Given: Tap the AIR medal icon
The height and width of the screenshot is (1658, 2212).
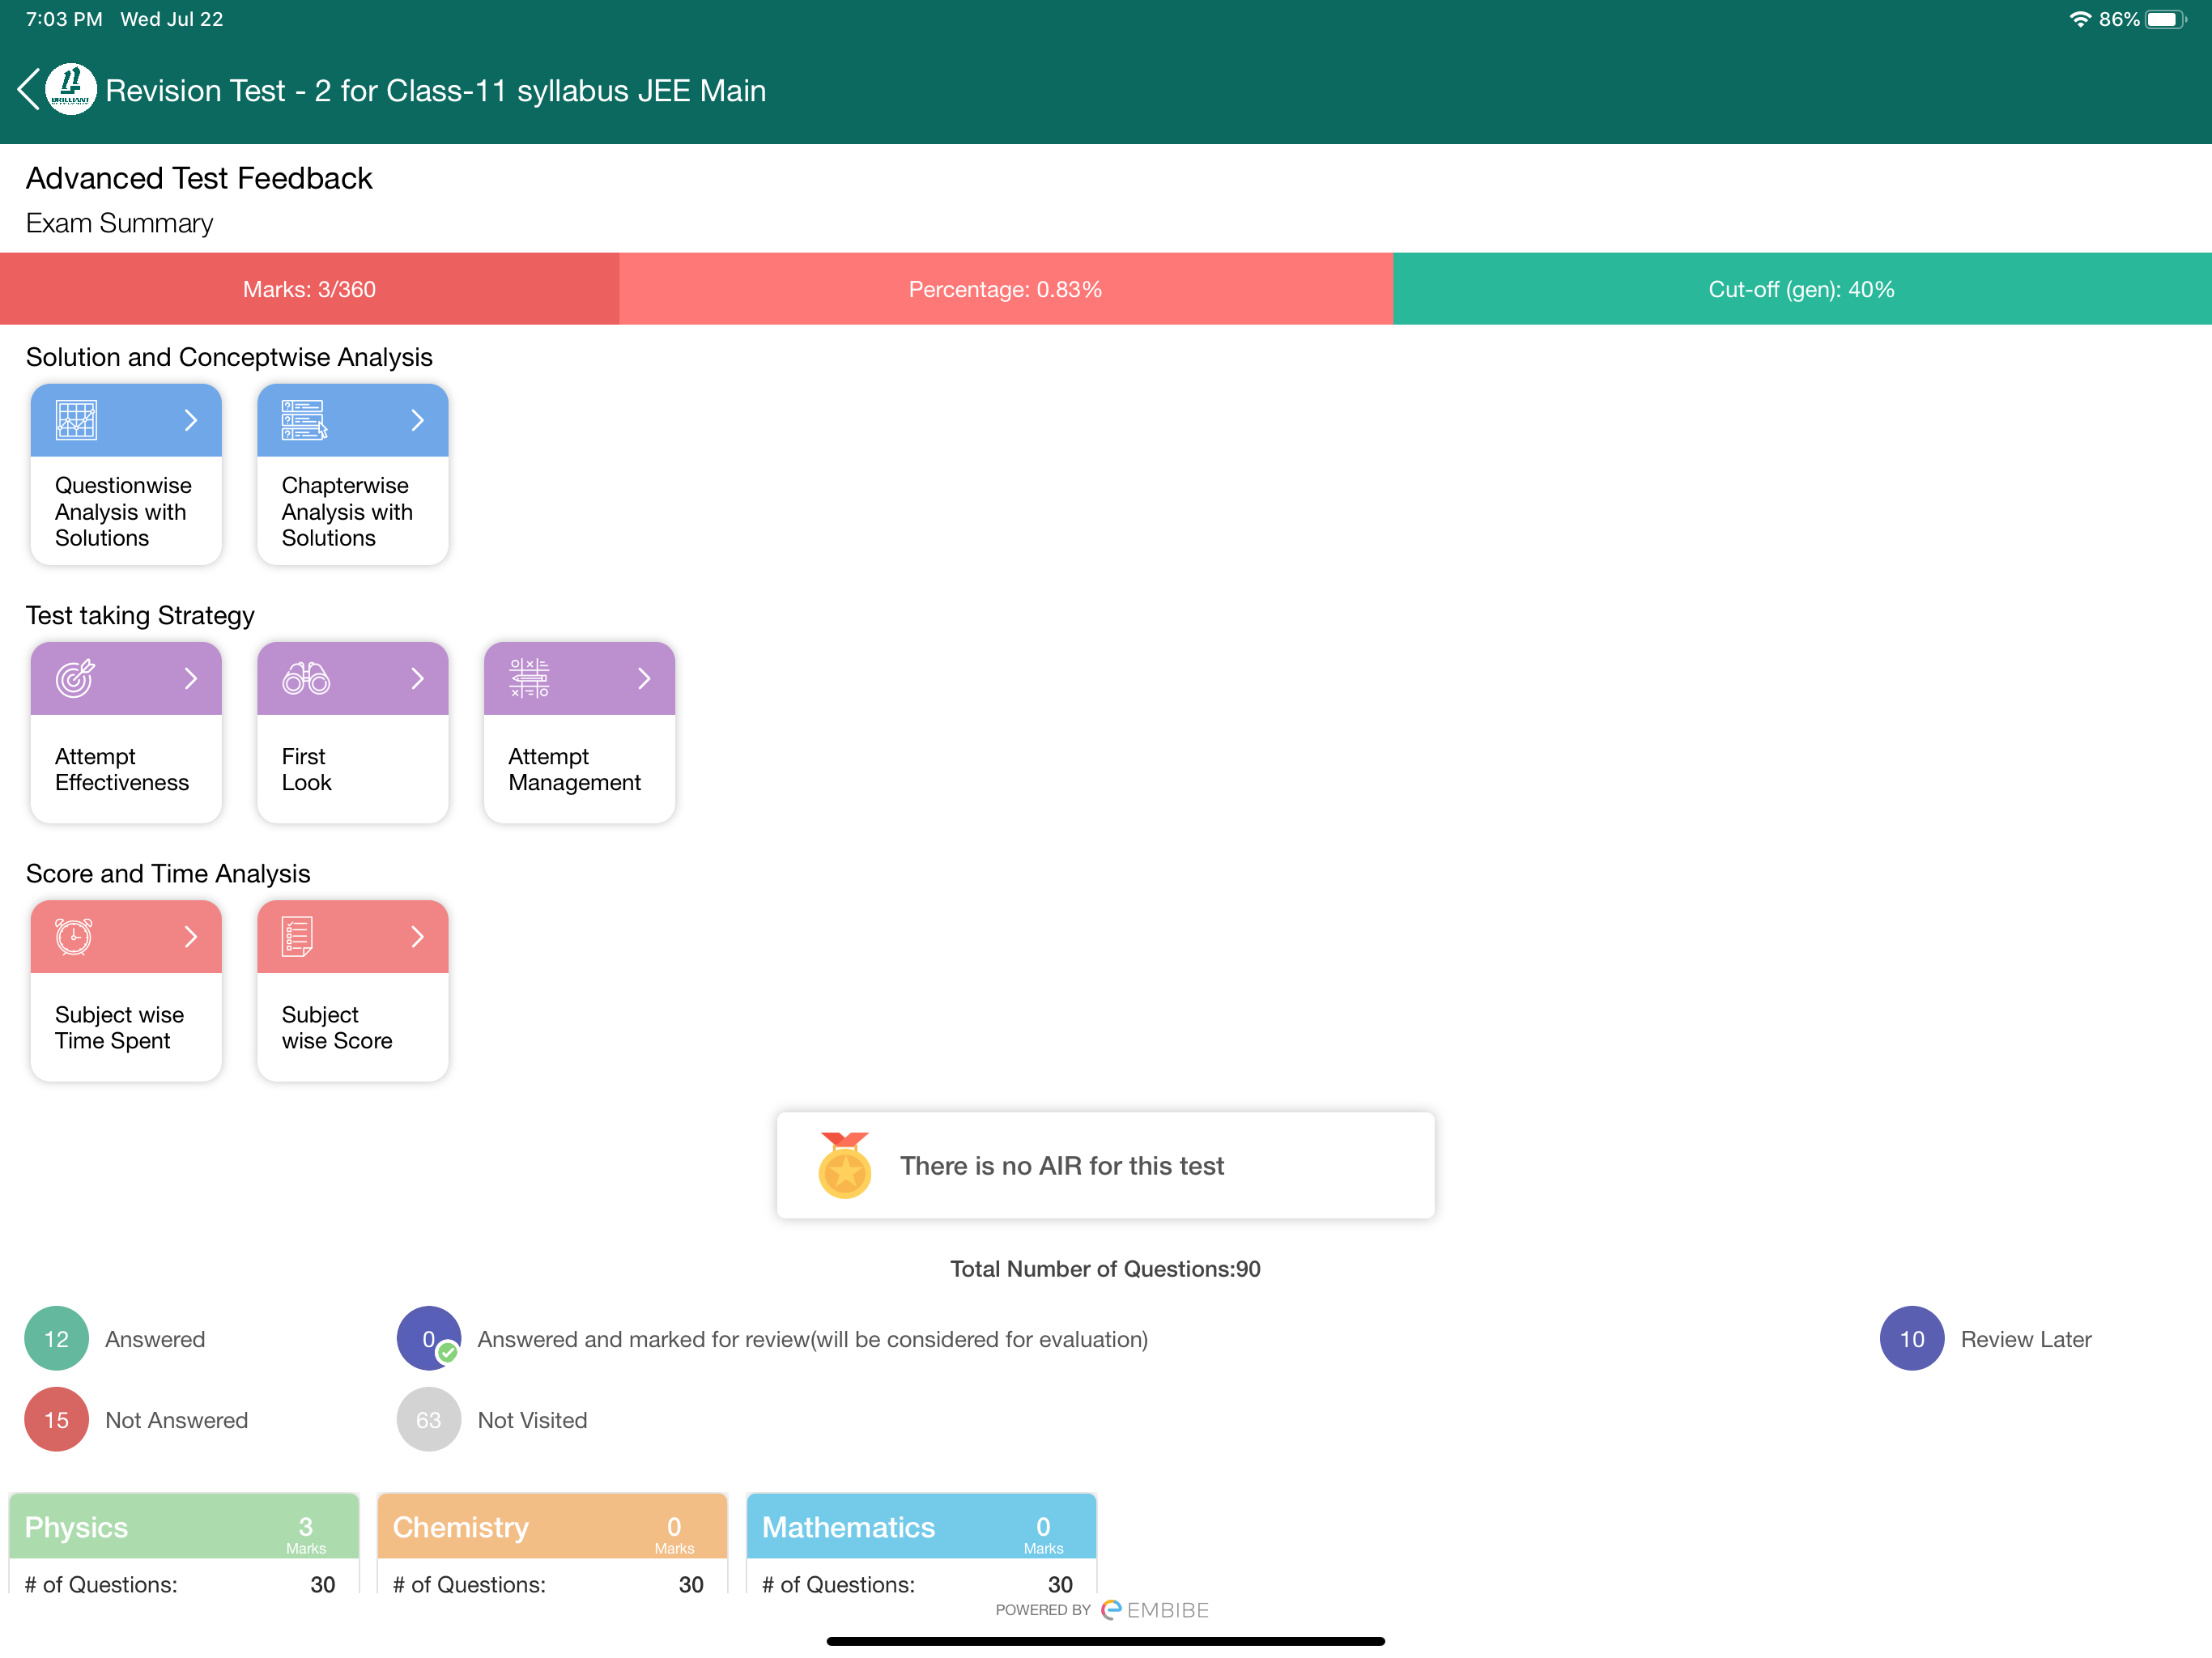Looking at the screenshot, I should point(845,1165).
